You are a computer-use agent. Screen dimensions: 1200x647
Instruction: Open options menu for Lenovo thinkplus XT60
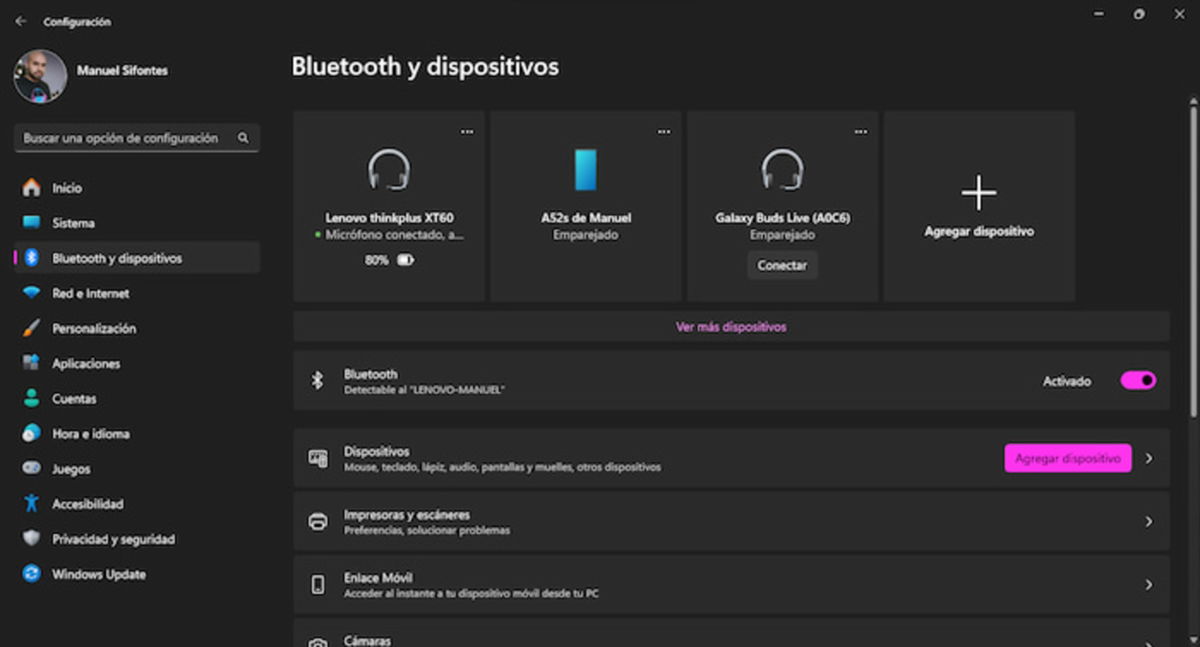466,130
